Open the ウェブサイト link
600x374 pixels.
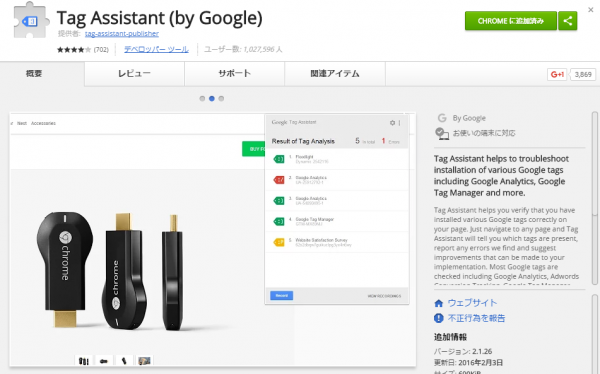point(472,303)
